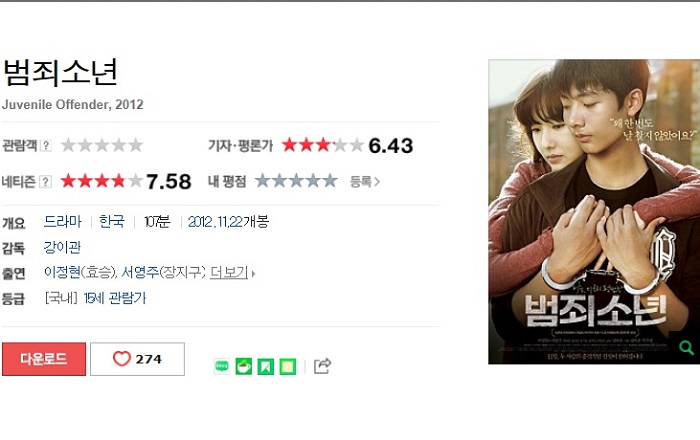Image resolution: width=700 pixels, height=440 pixels.
Task: Open director 강이관 link
Action: pos(62,247)
